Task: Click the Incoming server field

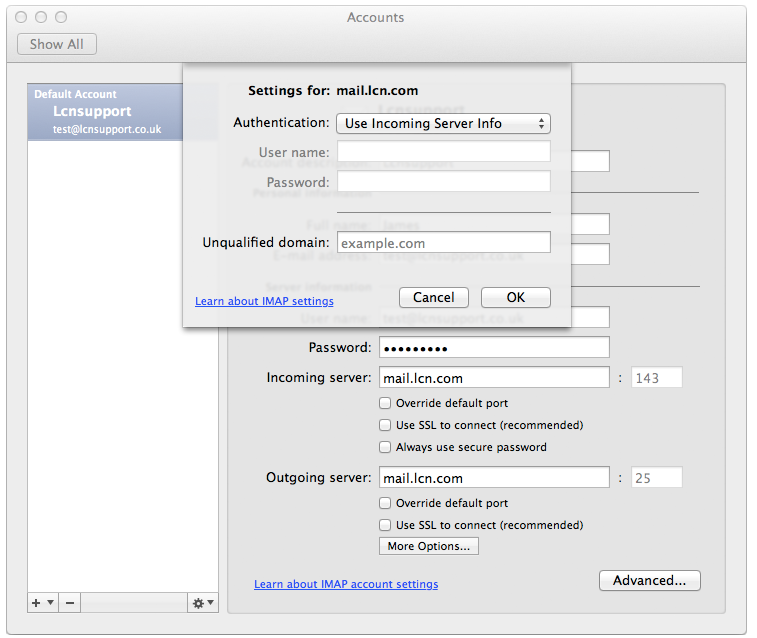Action: [494, 377]
